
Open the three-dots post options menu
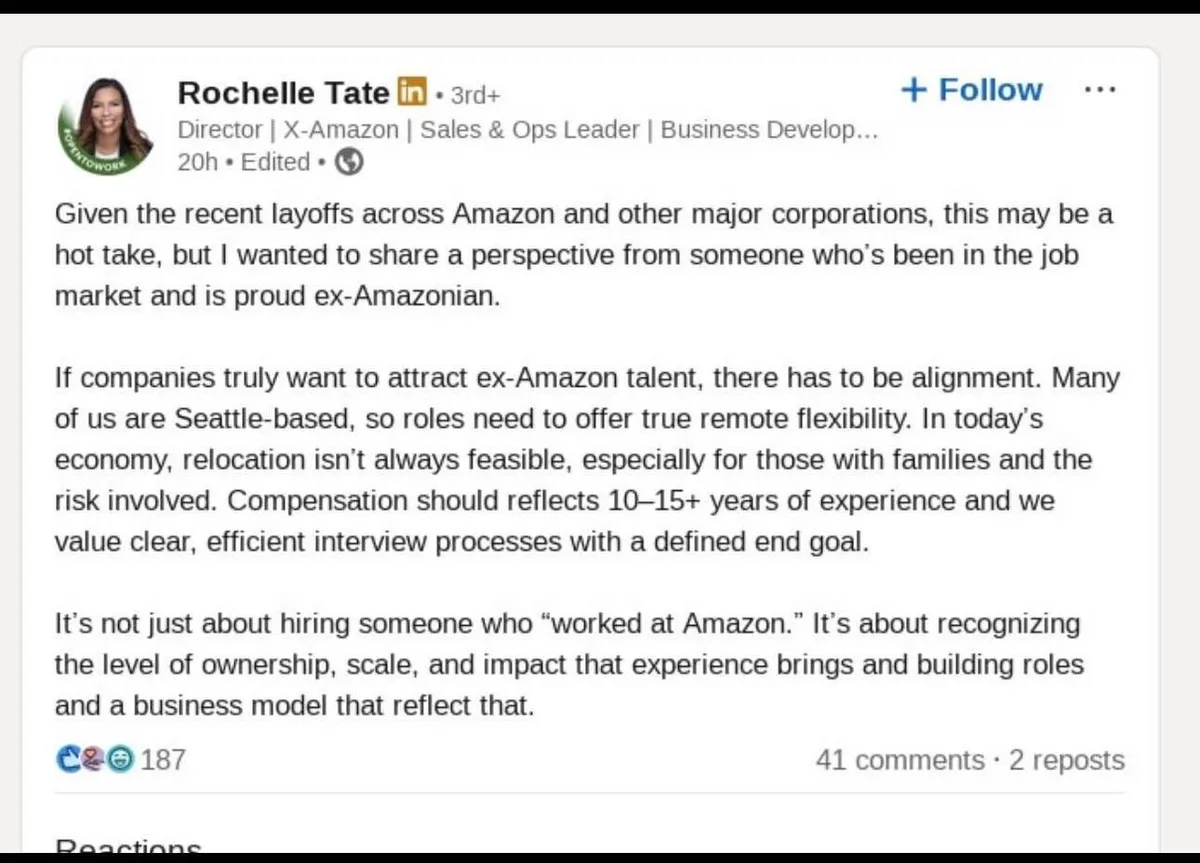point(1100,90)
